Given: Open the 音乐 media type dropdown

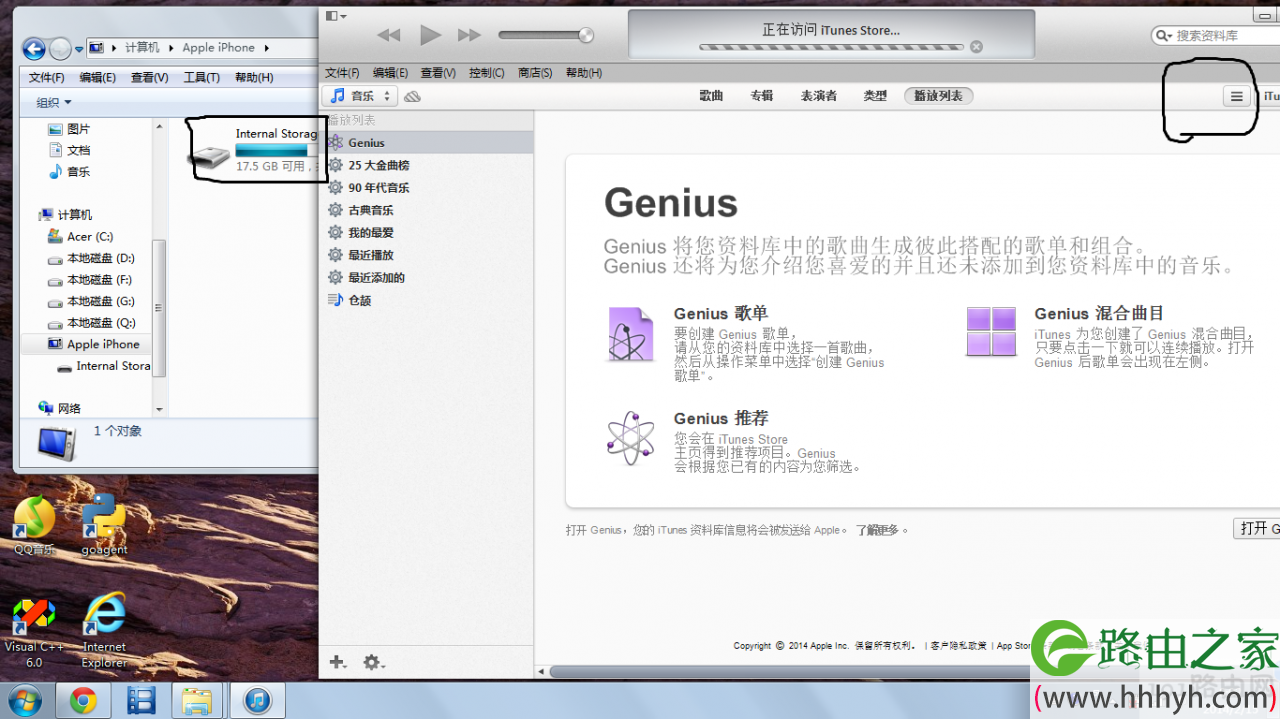Looking at the screenshot, I should click(360, 96).
